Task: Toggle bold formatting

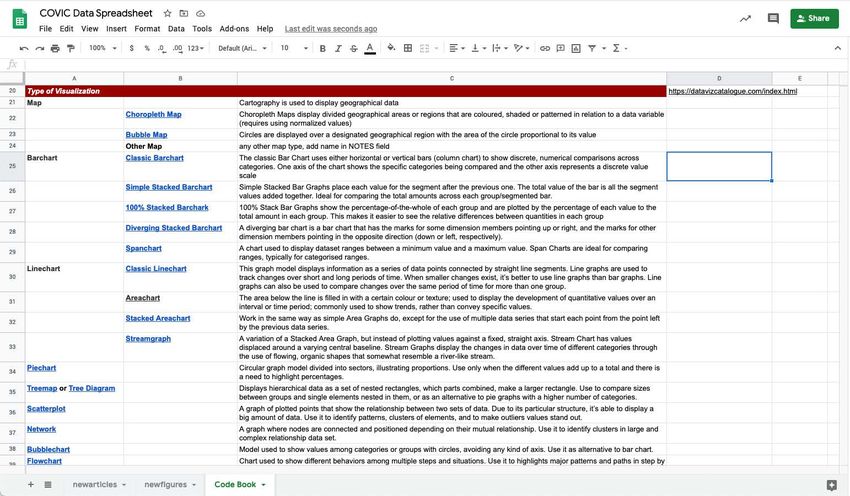Action: (323, 48)
